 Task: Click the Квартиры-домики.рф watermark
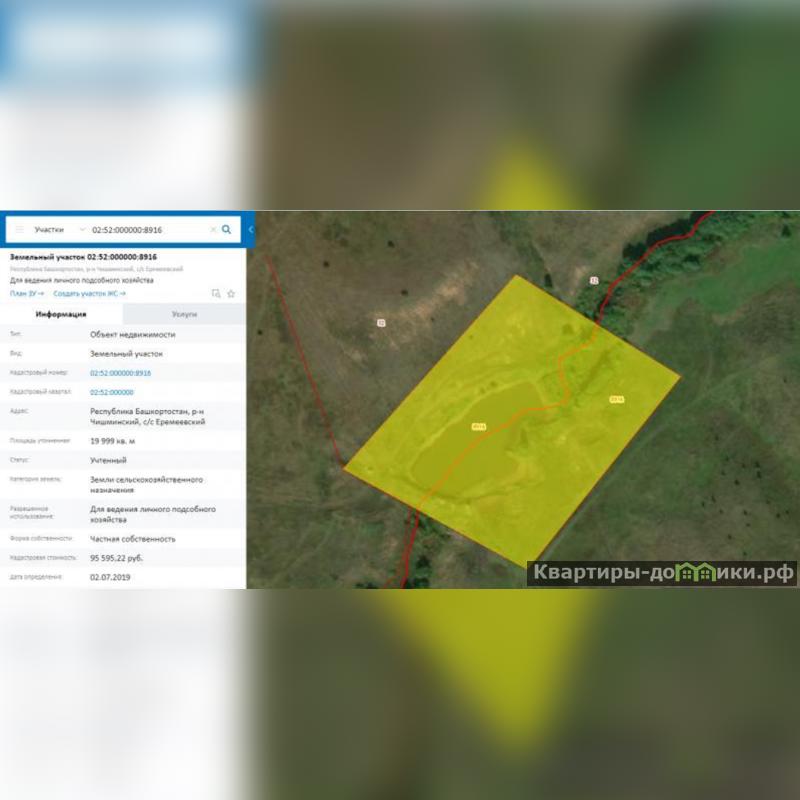[x=663, y=573]
